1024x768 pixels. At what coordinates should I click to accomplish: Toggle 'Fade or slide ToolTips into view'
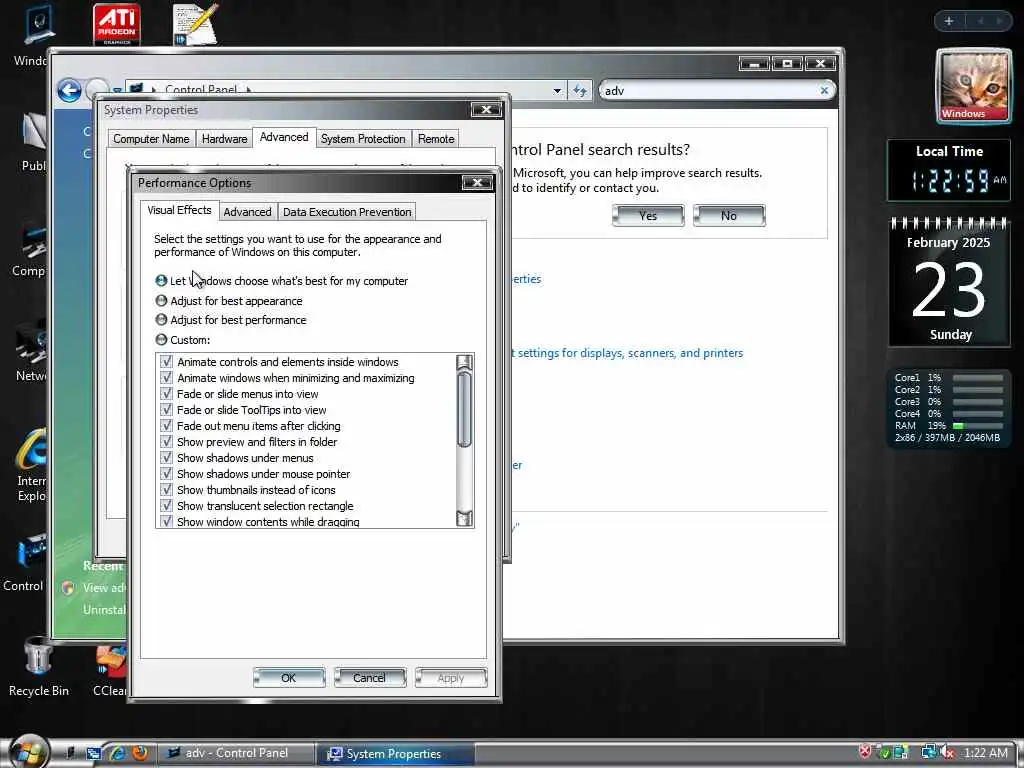click(167, 410)
